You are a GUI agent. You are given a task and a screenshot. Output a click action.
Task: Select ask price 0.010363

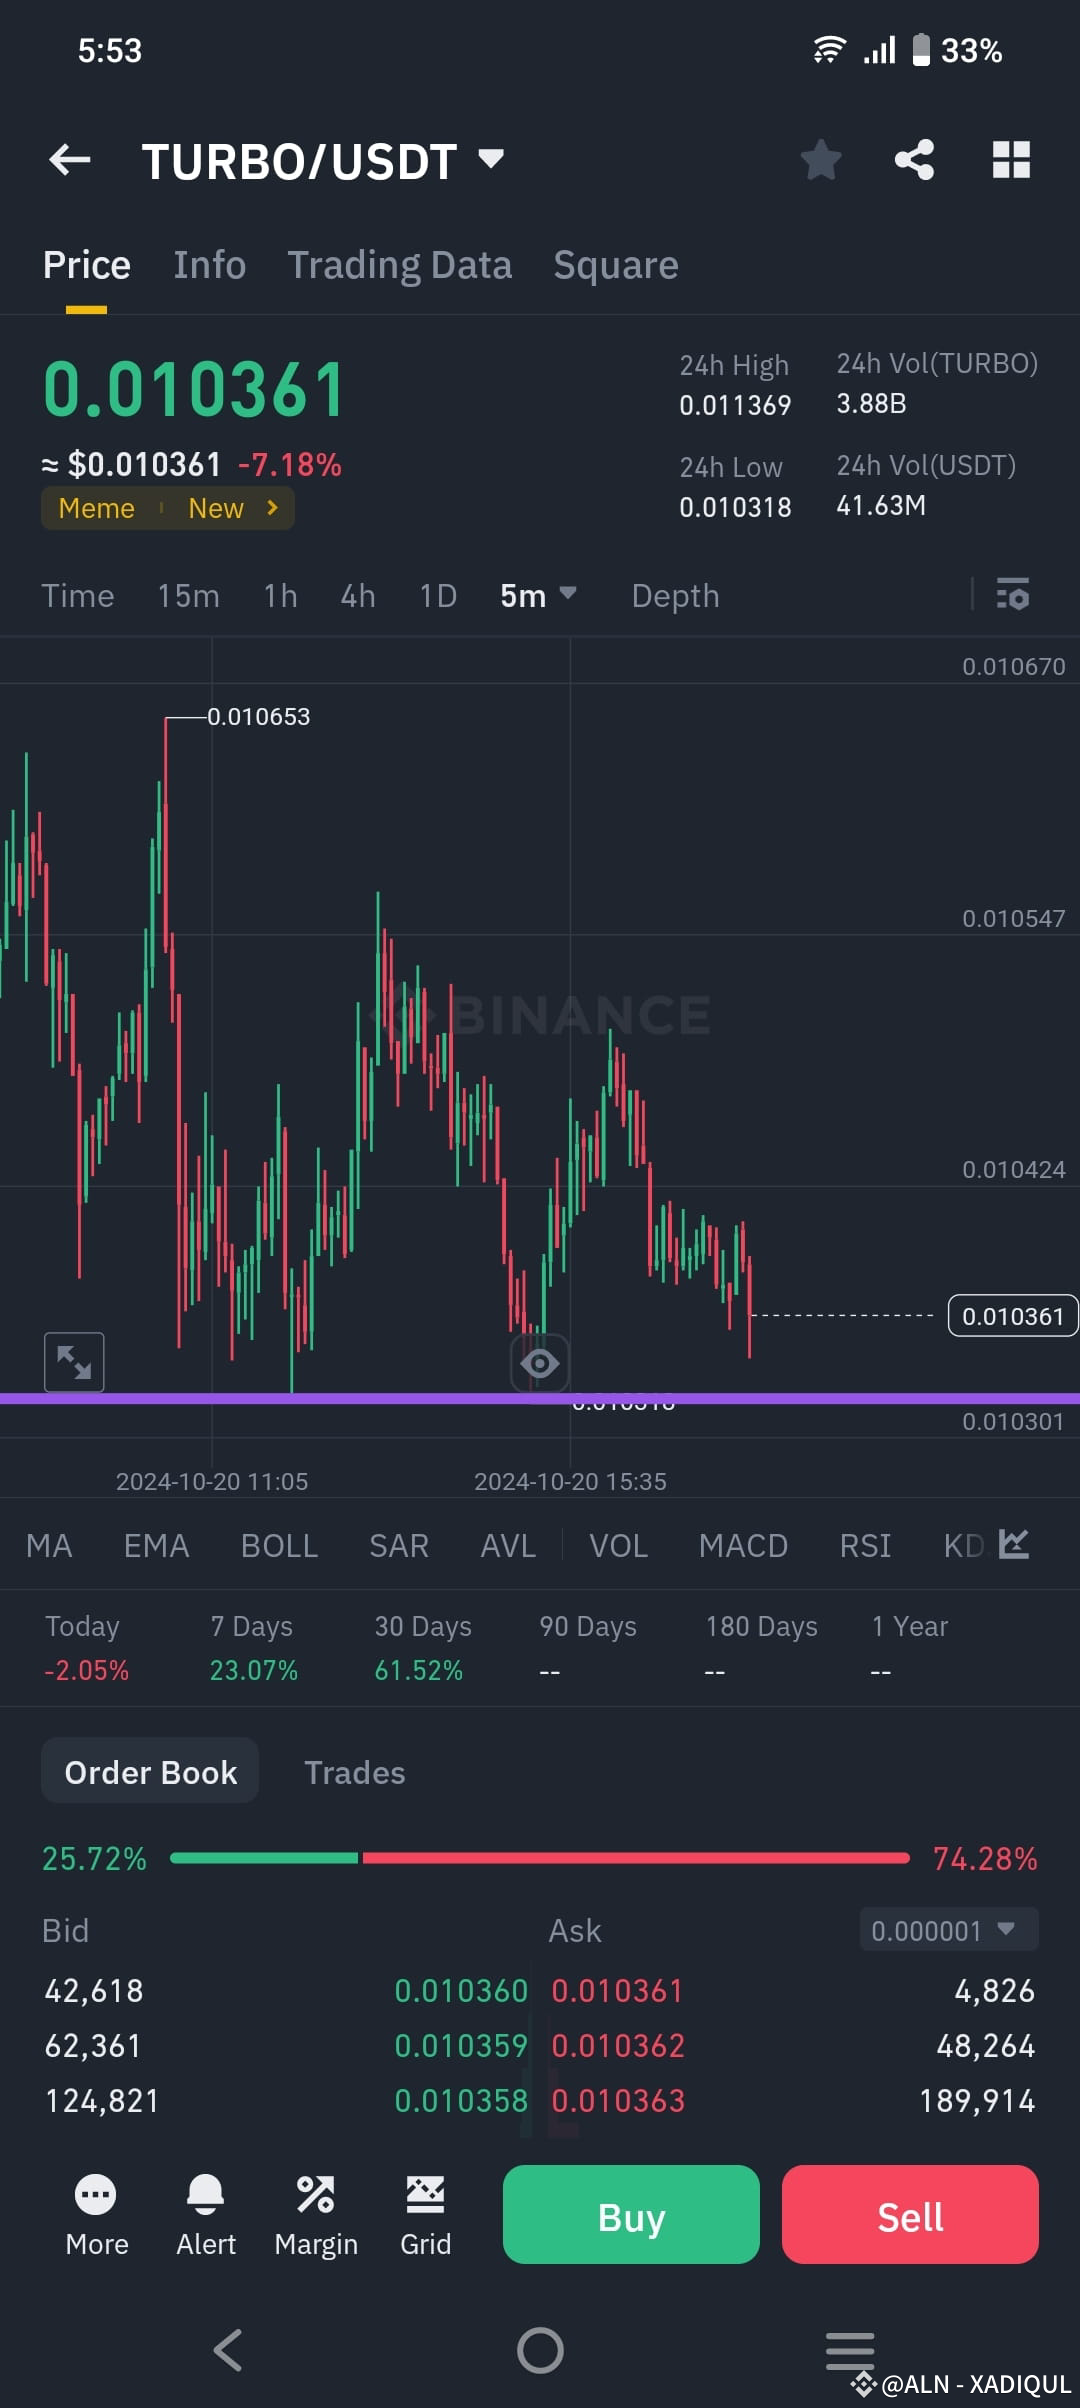tap(618, 2101)
